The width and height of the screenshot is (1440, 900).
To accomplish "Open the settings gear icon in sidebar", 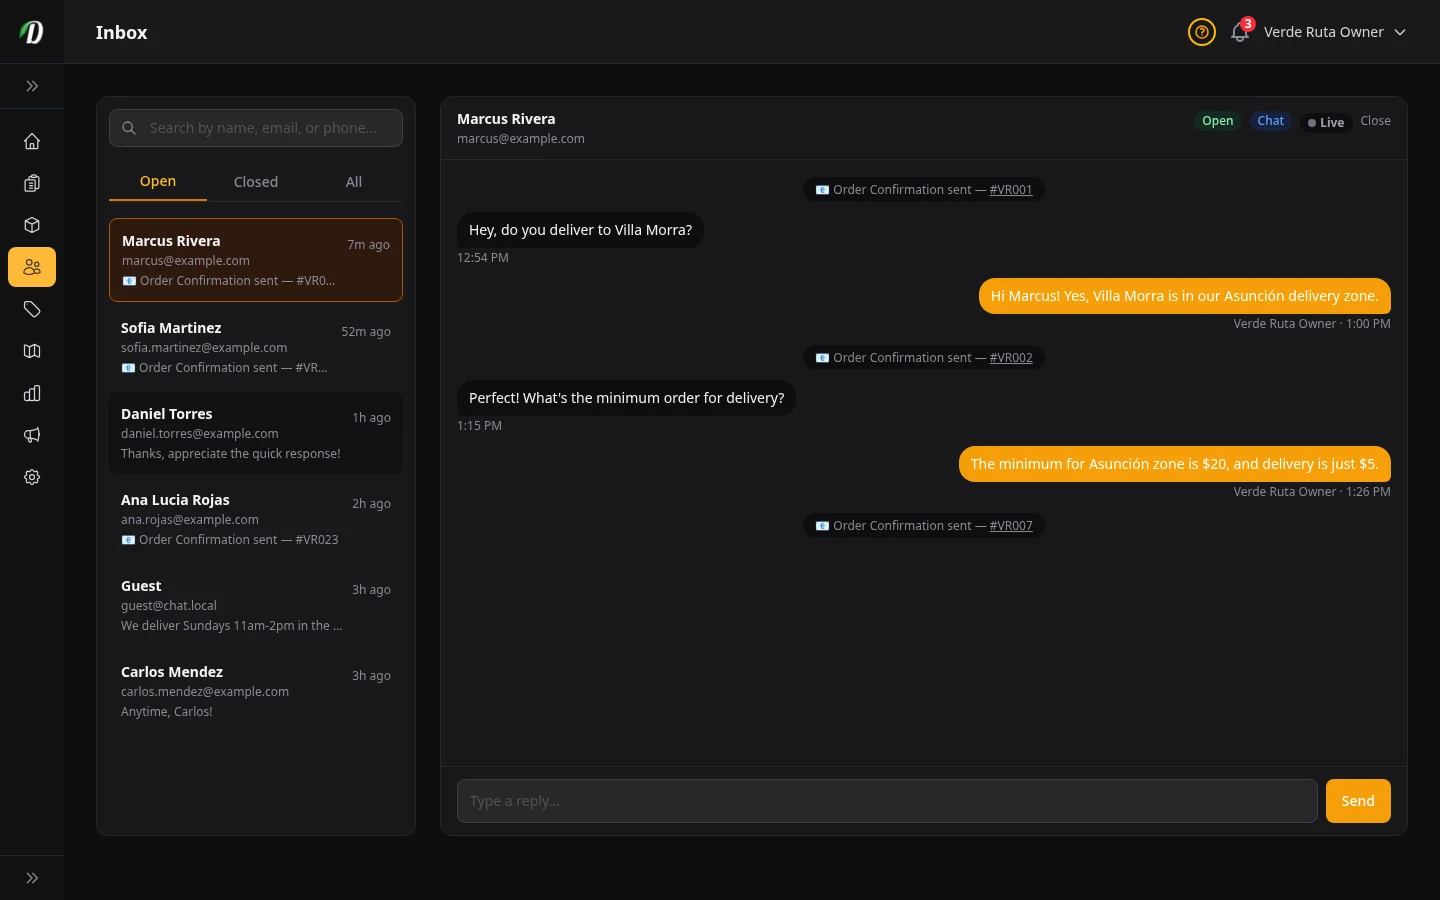I will (x=32, y=477).
